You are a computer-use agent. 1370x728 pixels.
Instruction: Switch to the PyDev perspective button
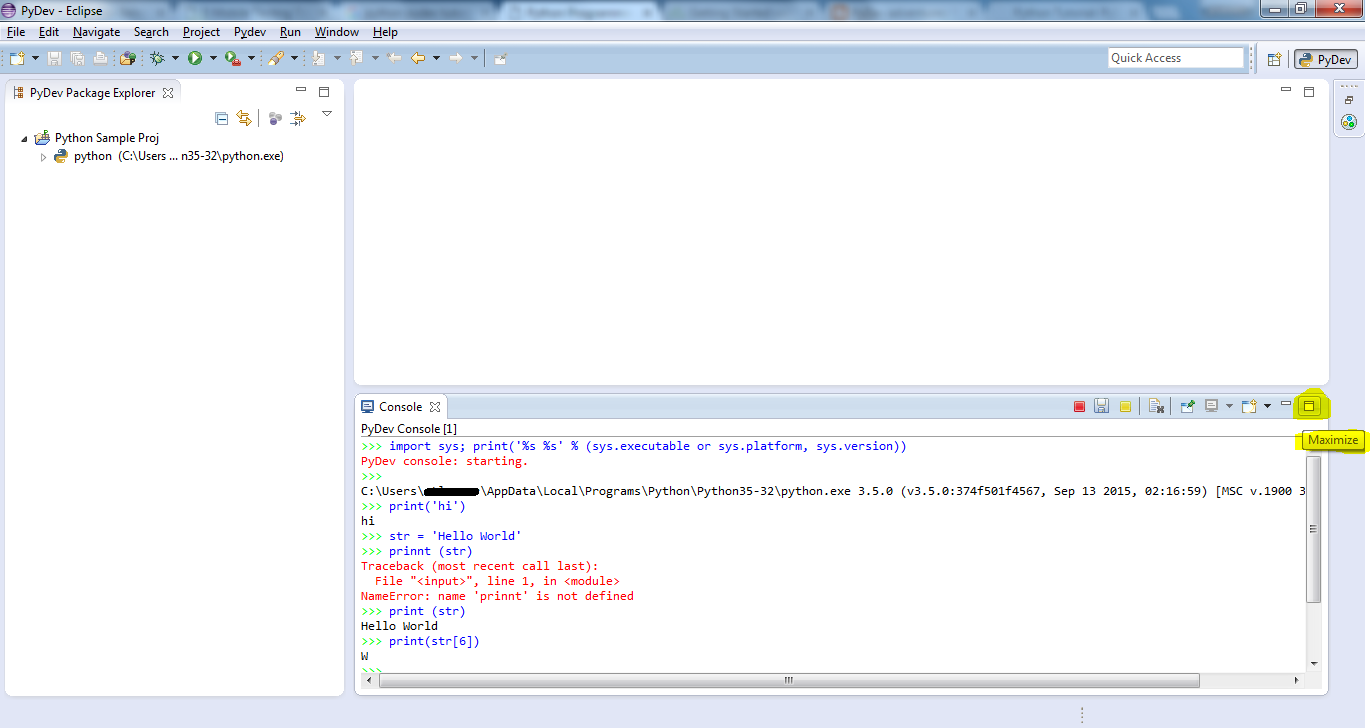click(x=1326, y=59)
